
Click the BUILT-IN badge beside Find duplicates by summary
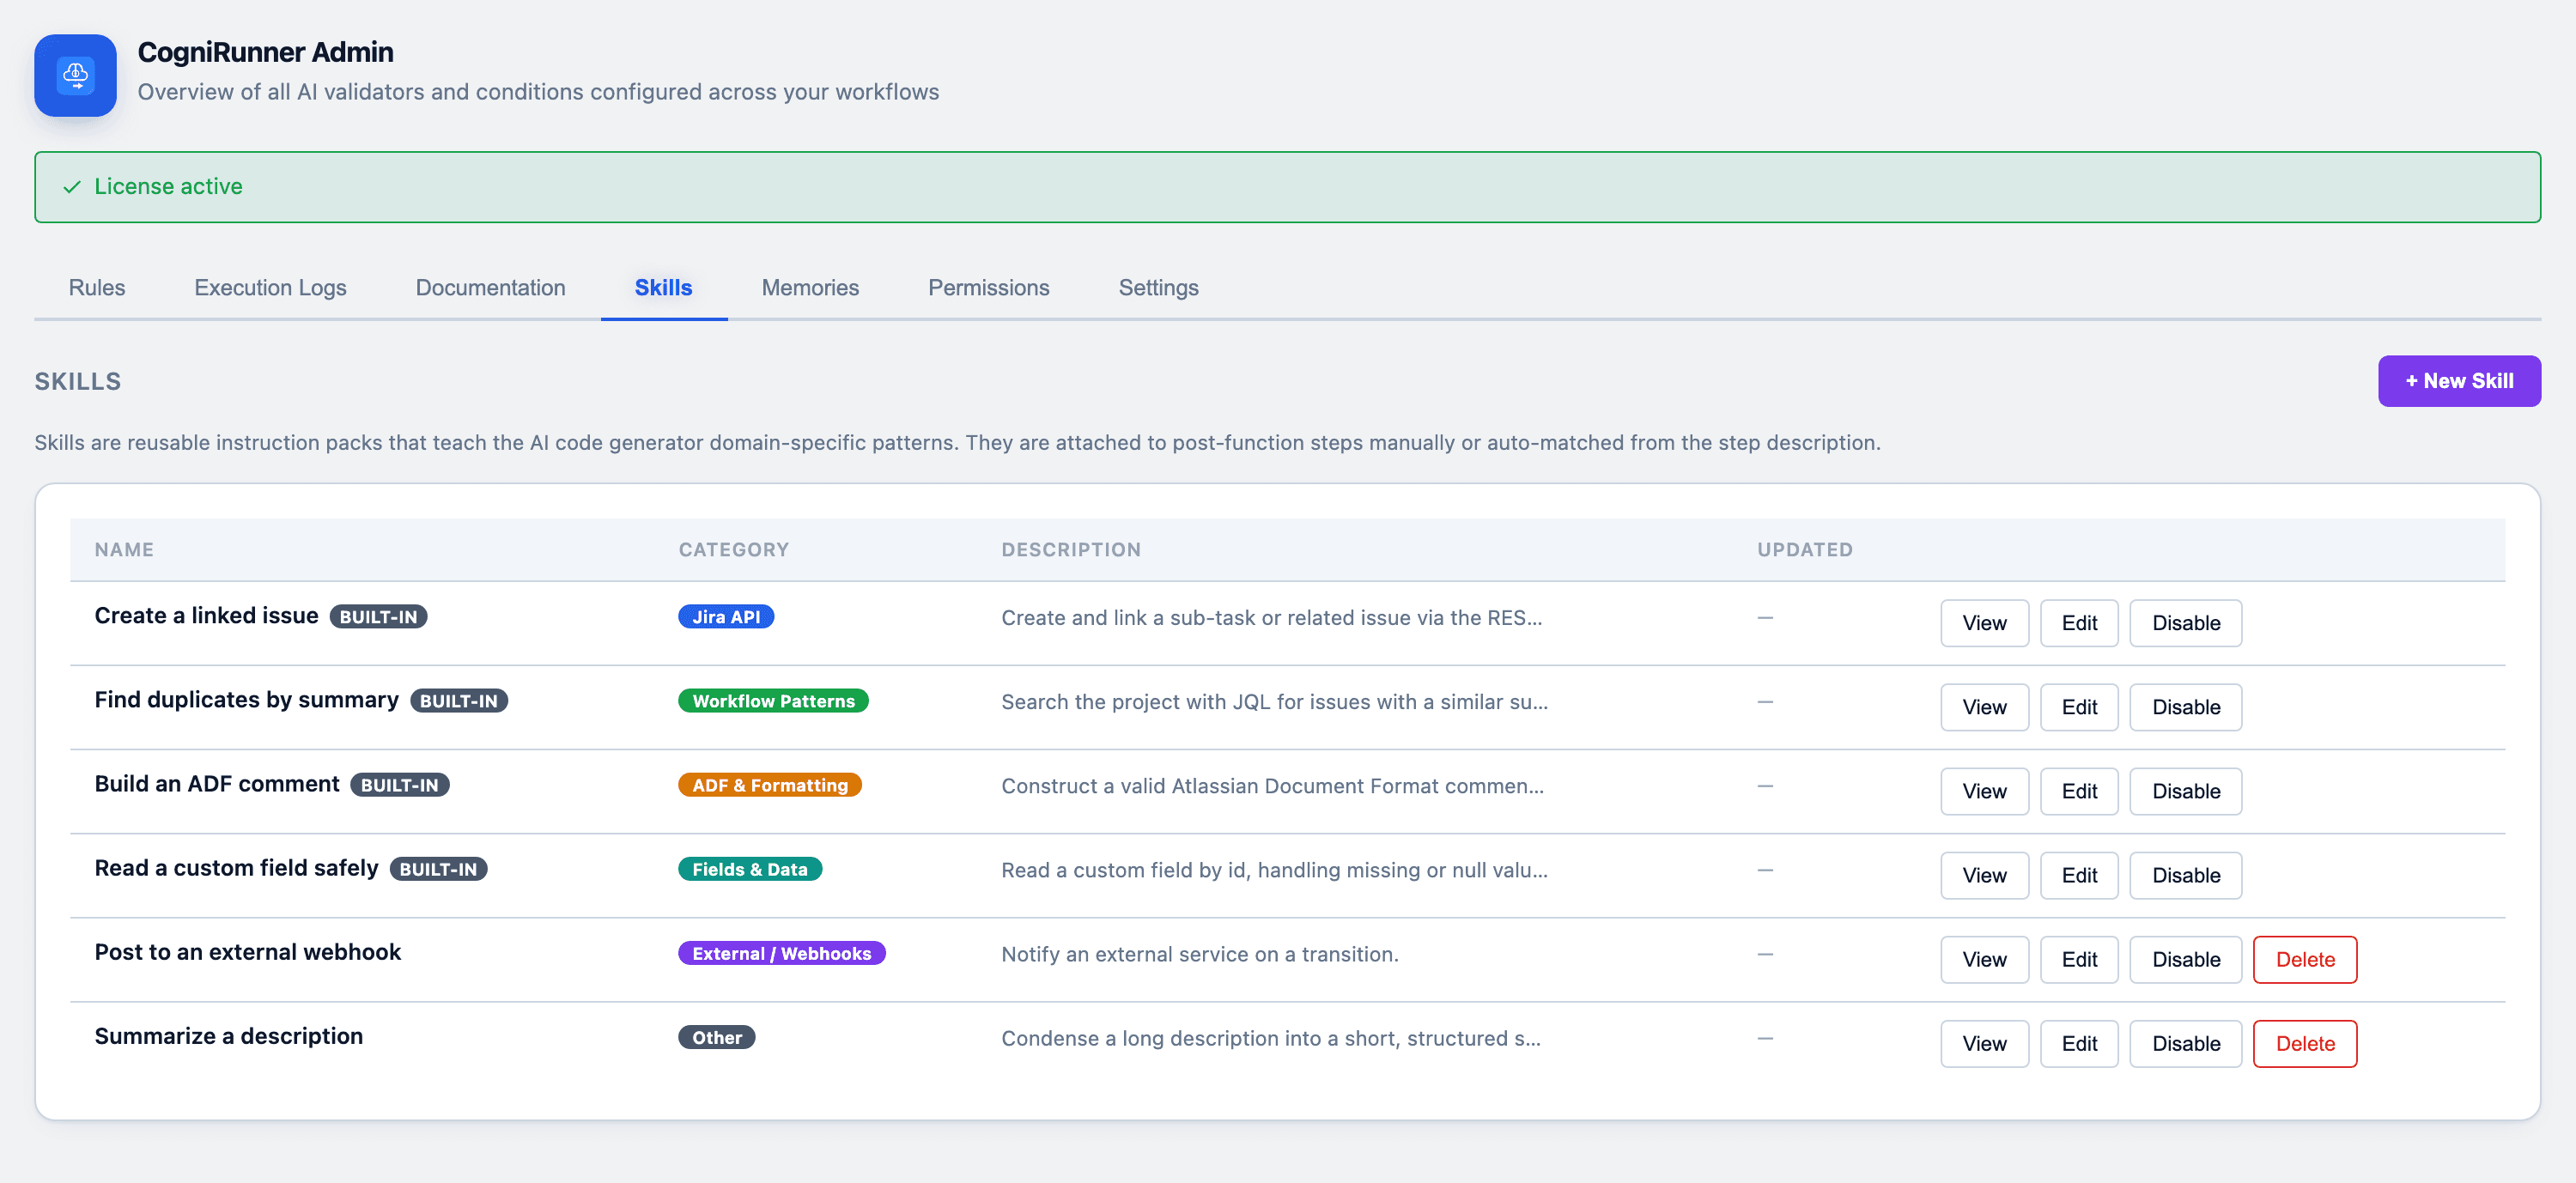(459, 701)
